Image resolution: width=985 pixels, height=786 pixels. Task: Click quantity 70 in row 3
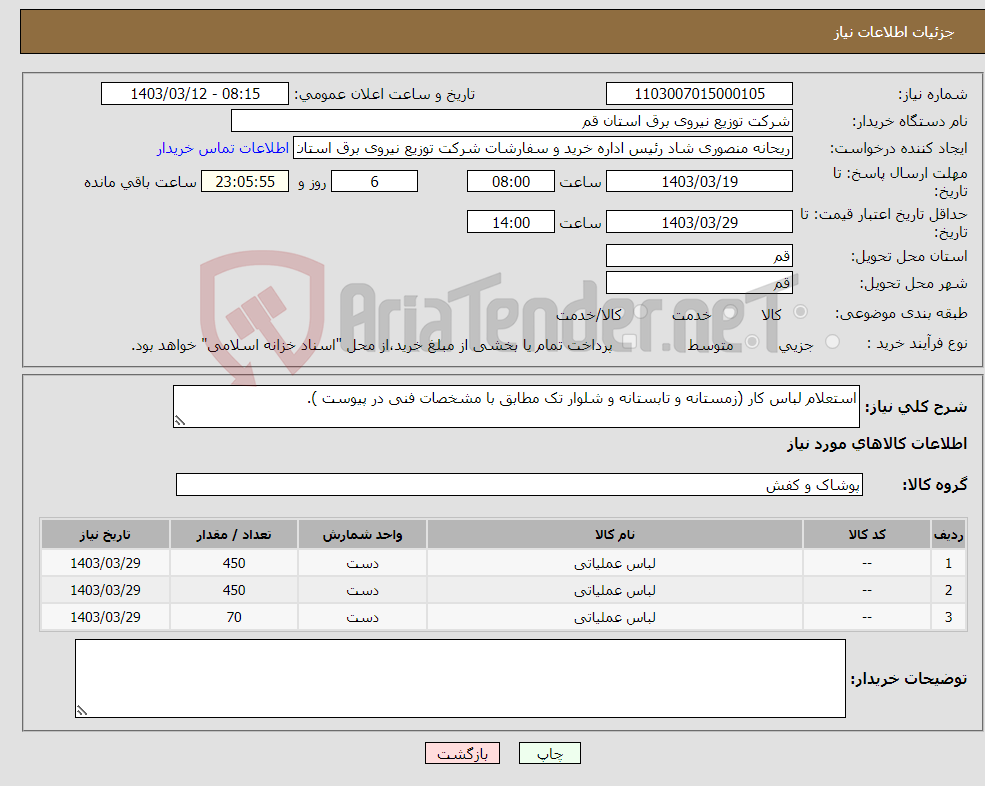click(x=234, y=618)
